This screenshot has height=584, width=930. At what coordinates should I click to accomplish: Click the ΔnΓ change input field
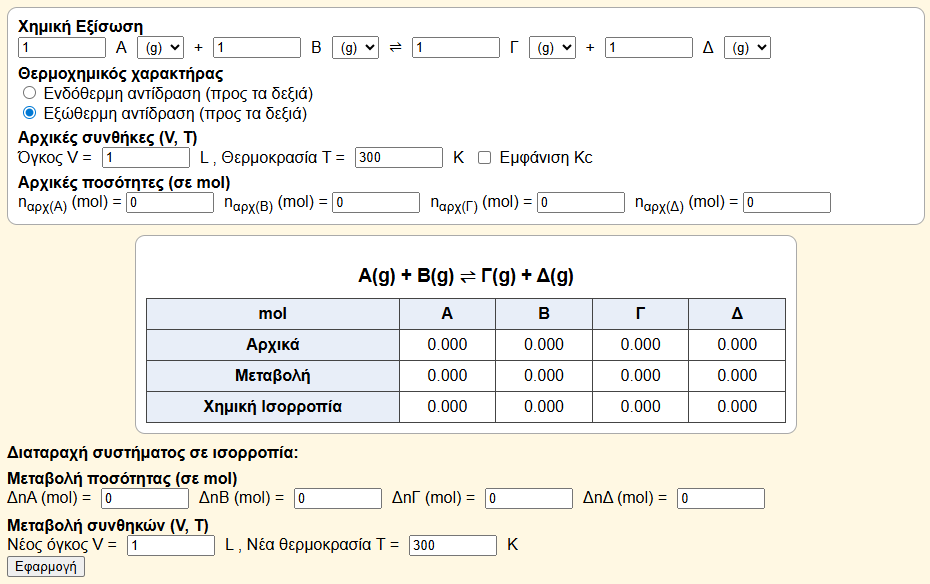coord(528,498)
